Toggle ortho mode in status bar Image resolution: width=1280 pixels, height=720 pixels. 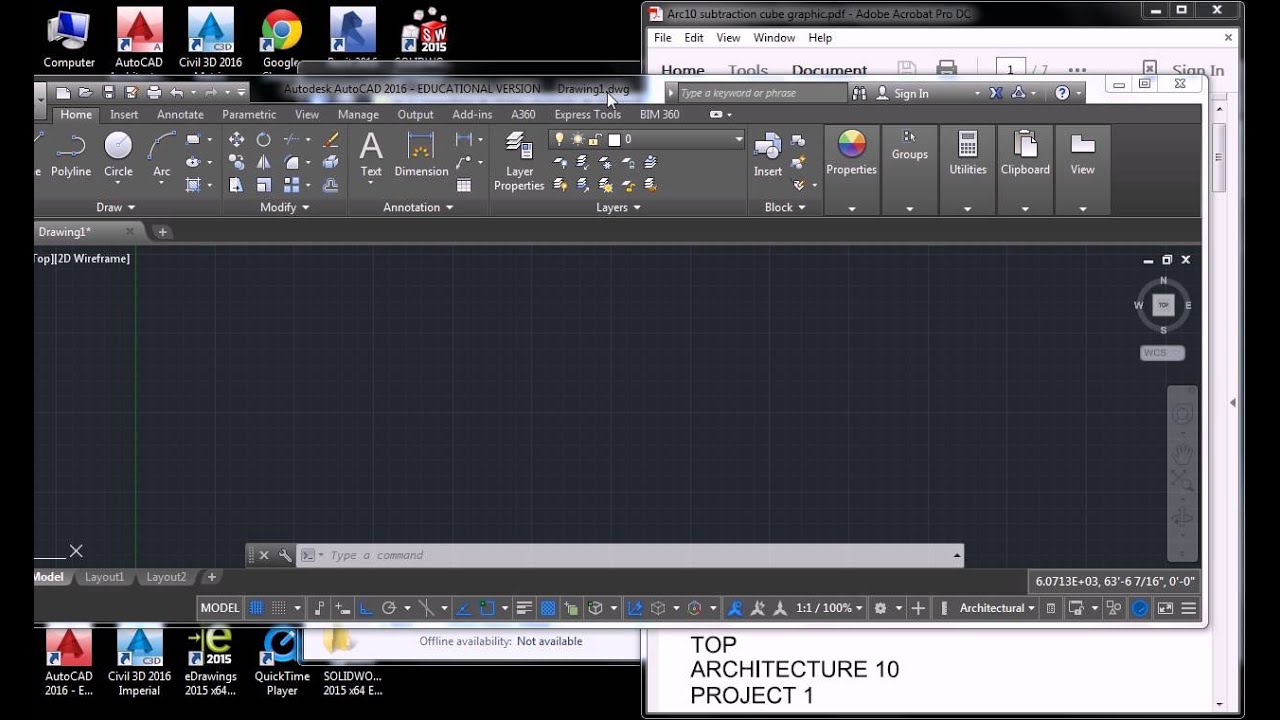366,608
